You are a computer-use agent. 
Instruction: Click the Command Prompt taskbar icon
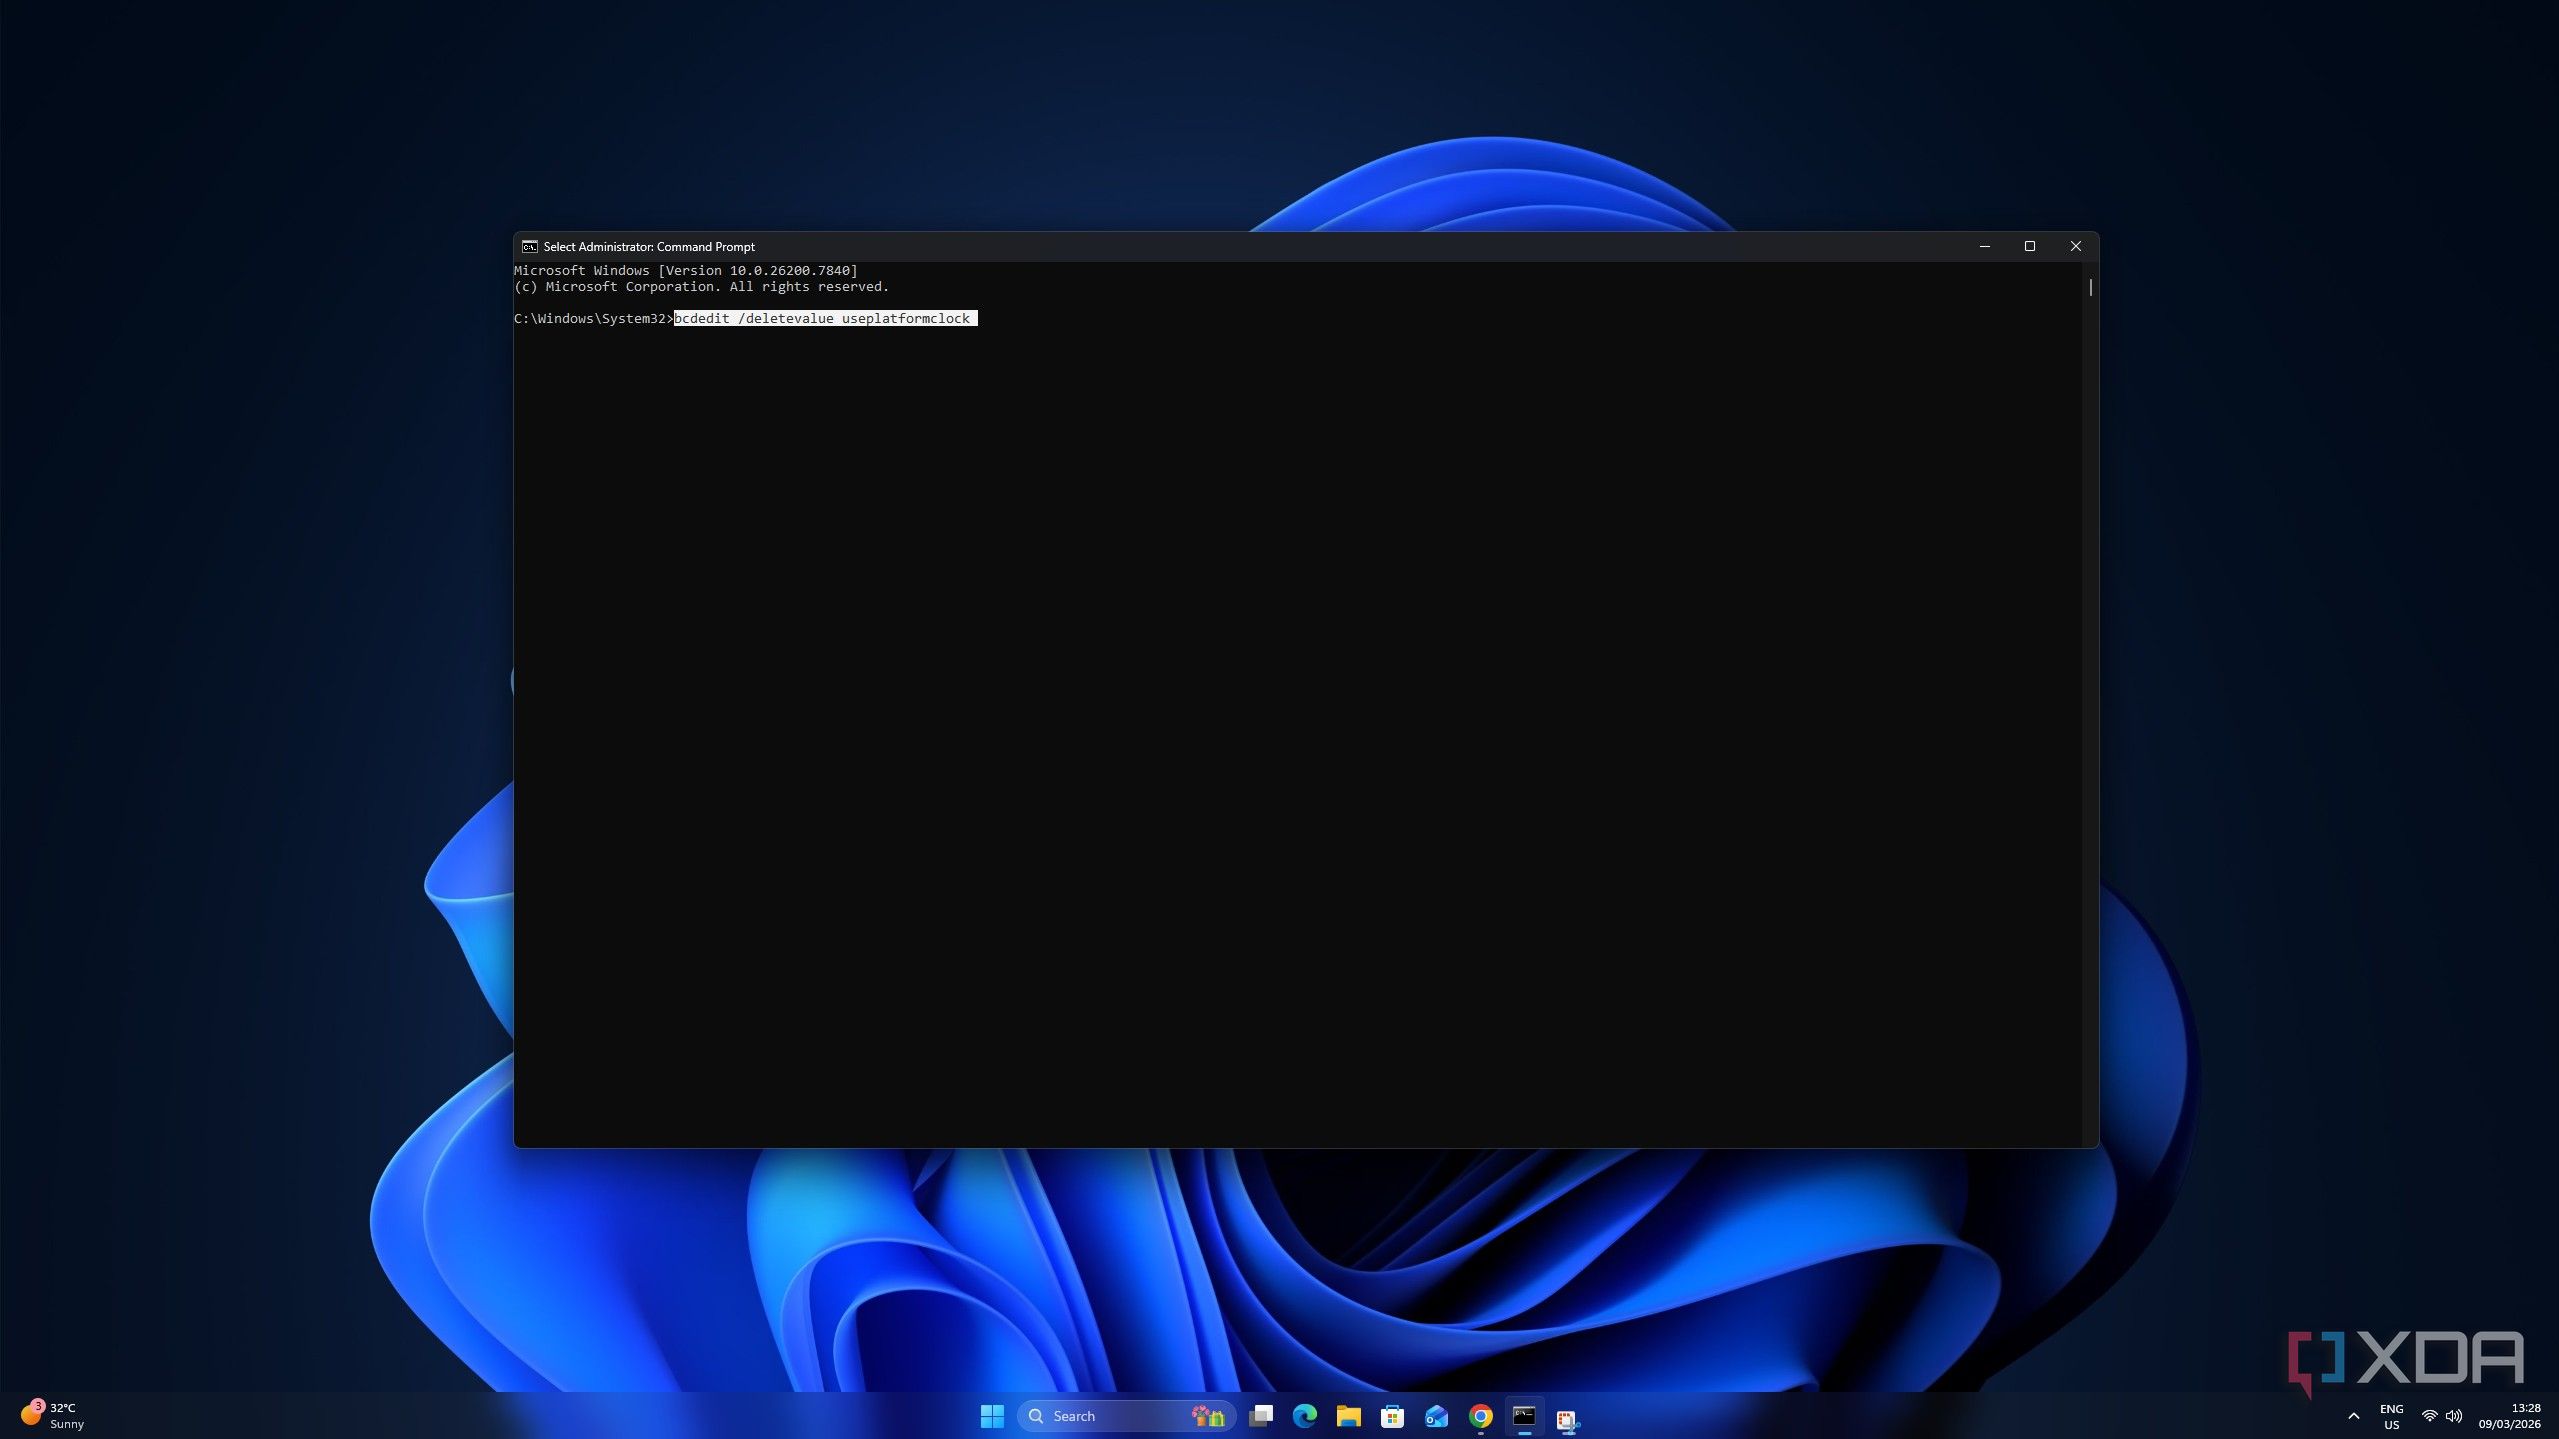pos(1524,1416)
